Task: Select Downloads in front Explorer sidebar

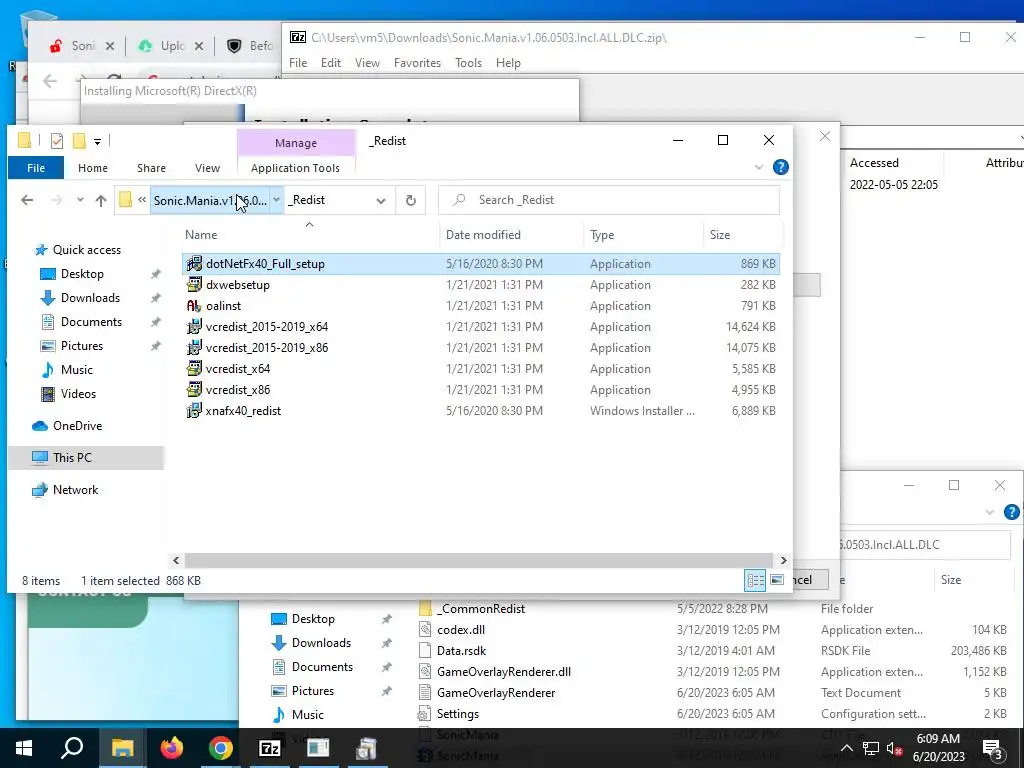Action: pos(90,298)
